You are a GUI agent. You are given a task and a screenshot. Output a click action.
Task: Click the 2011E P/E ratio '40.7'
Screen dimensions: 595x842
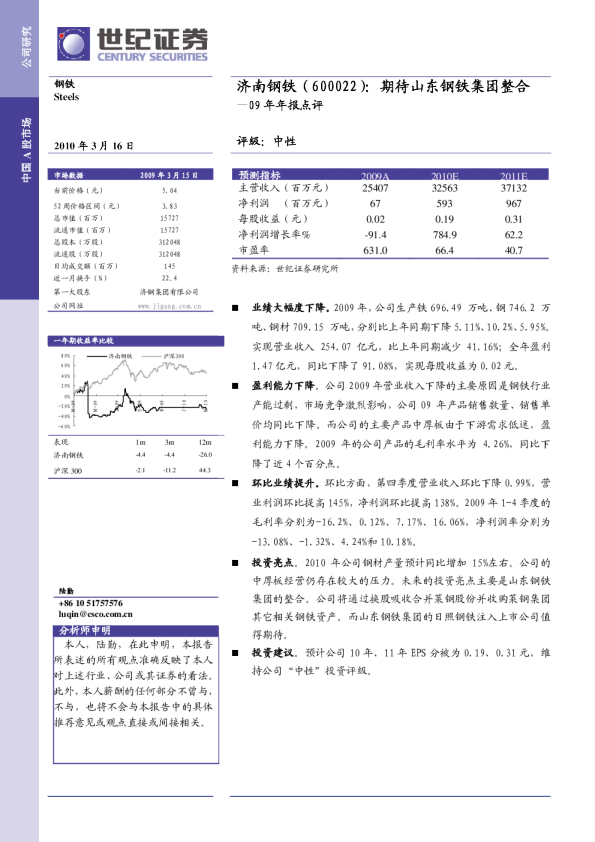(514, 250)
